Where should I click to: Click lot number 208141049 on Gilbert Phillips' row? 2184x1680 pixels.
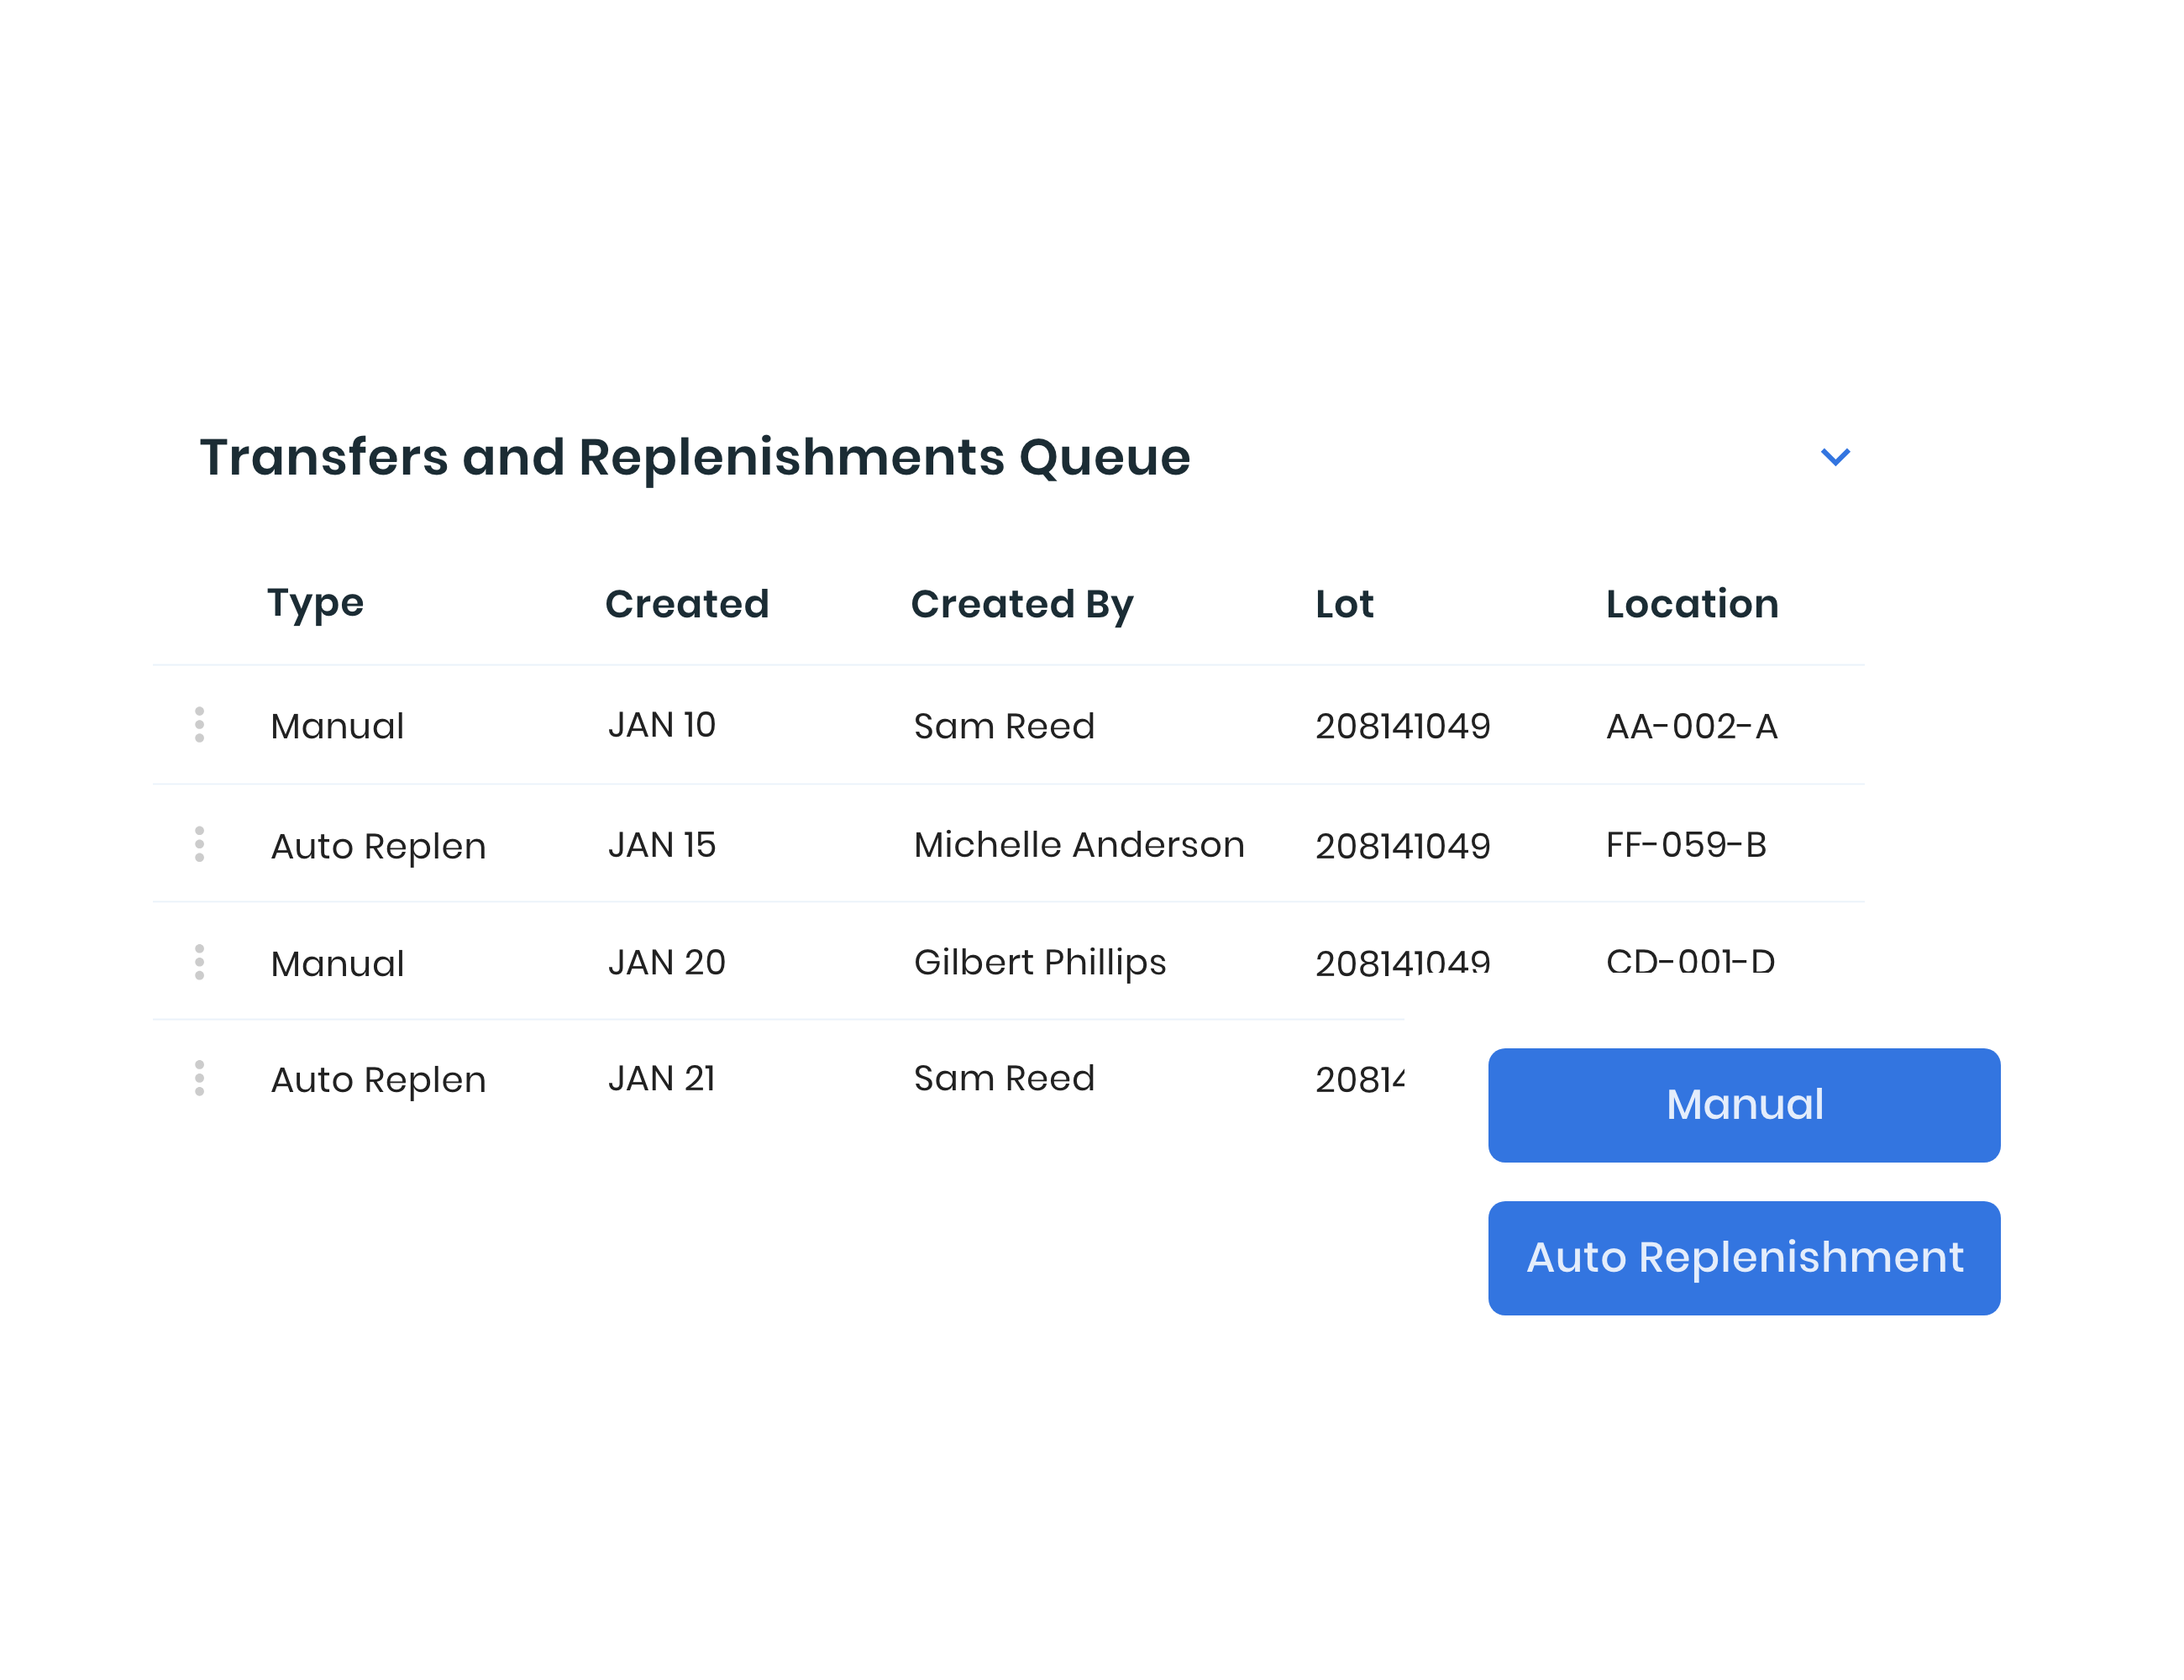(1403, 962)
